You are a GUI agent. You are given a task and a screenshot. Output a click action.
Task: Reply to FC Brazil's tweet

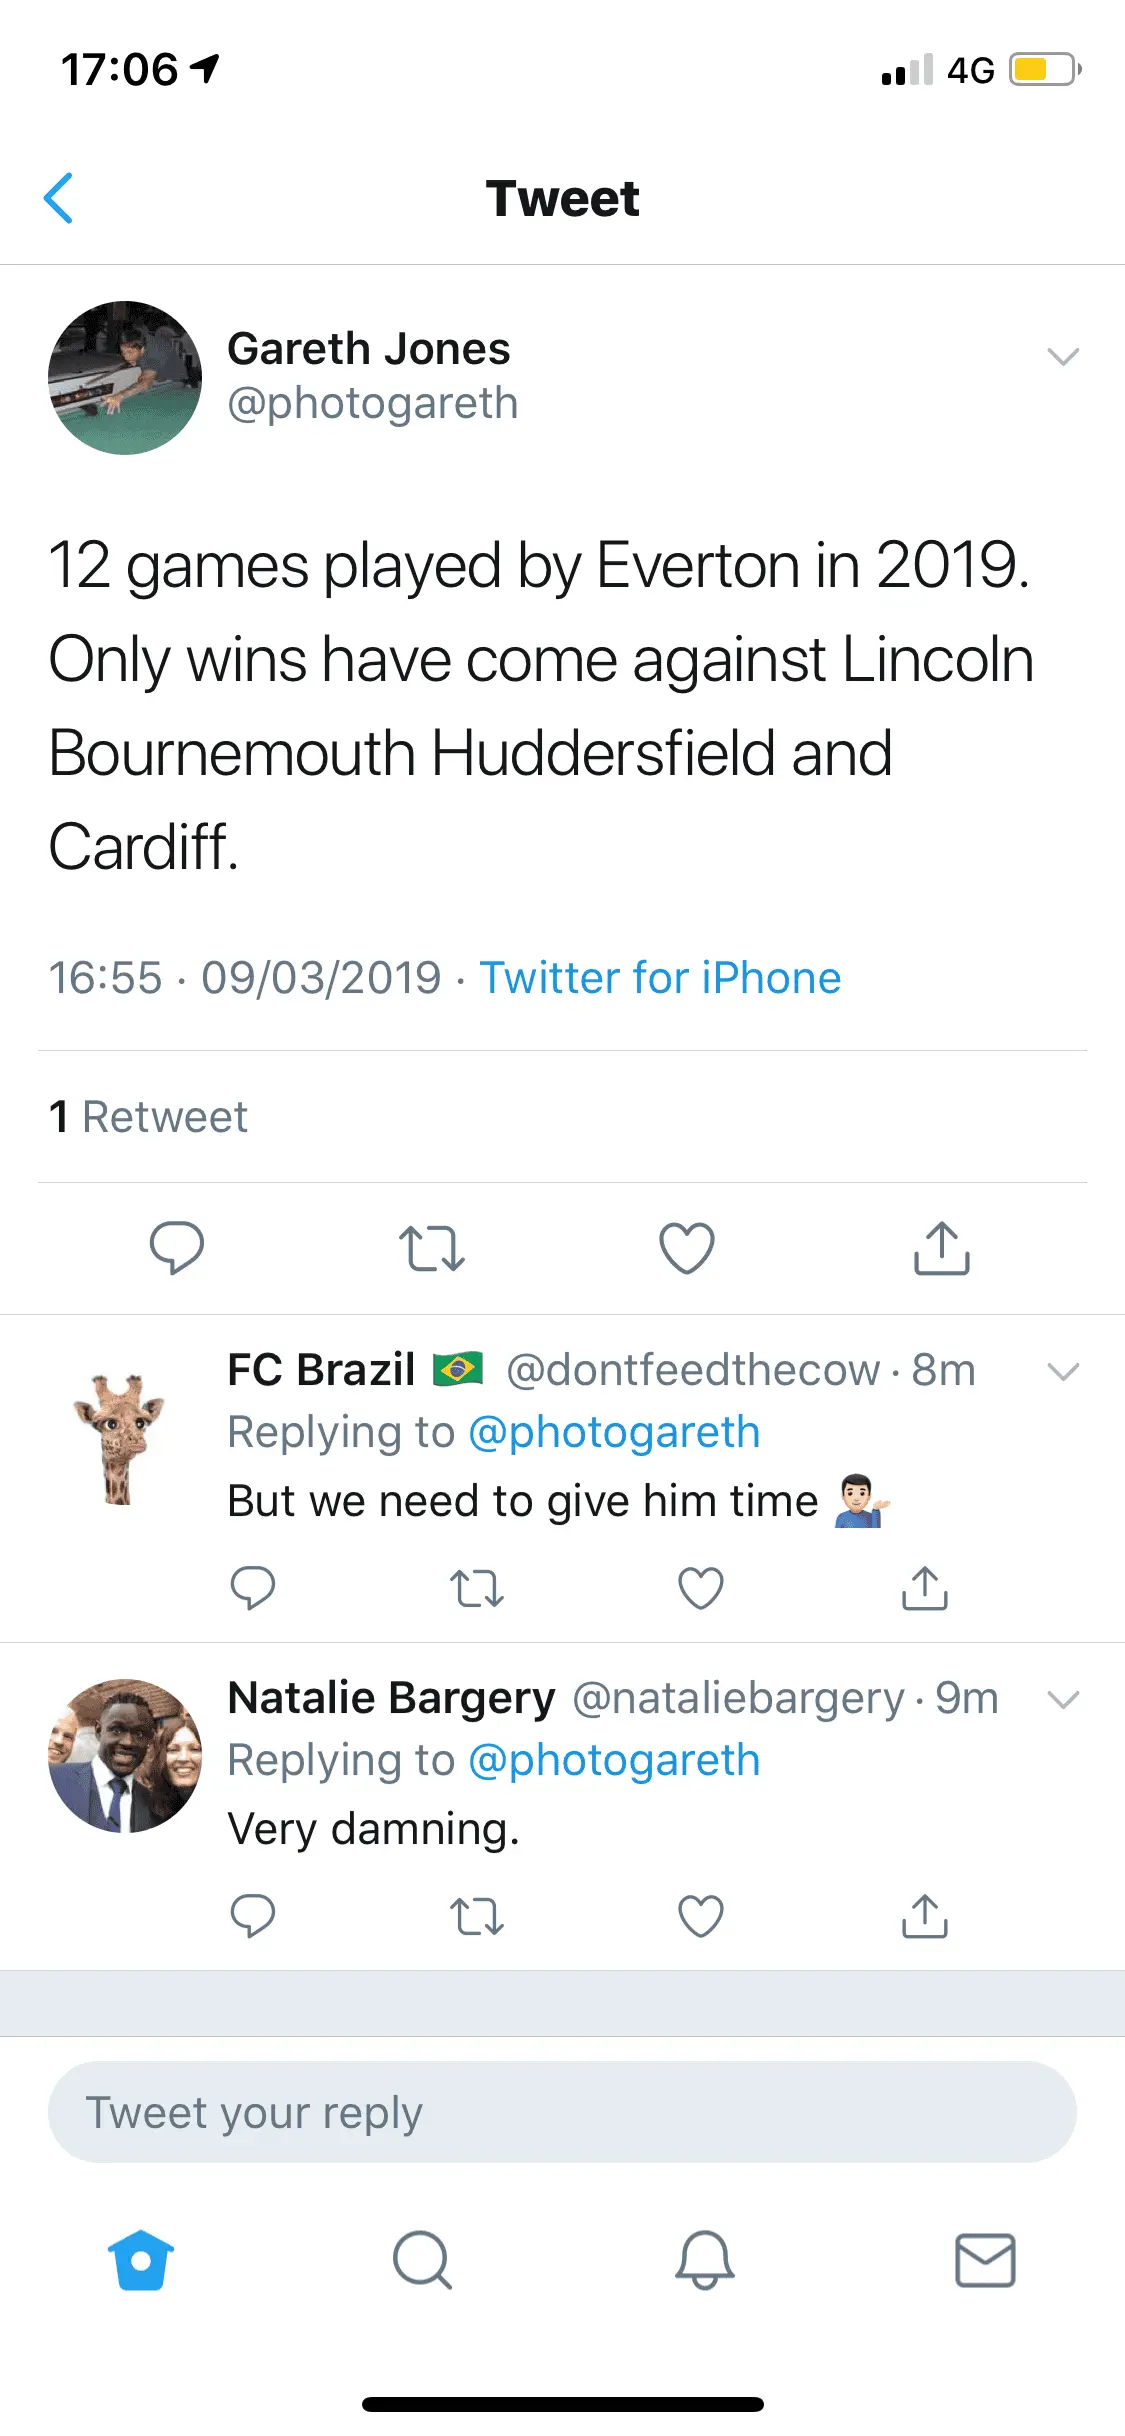point(252,1587)
